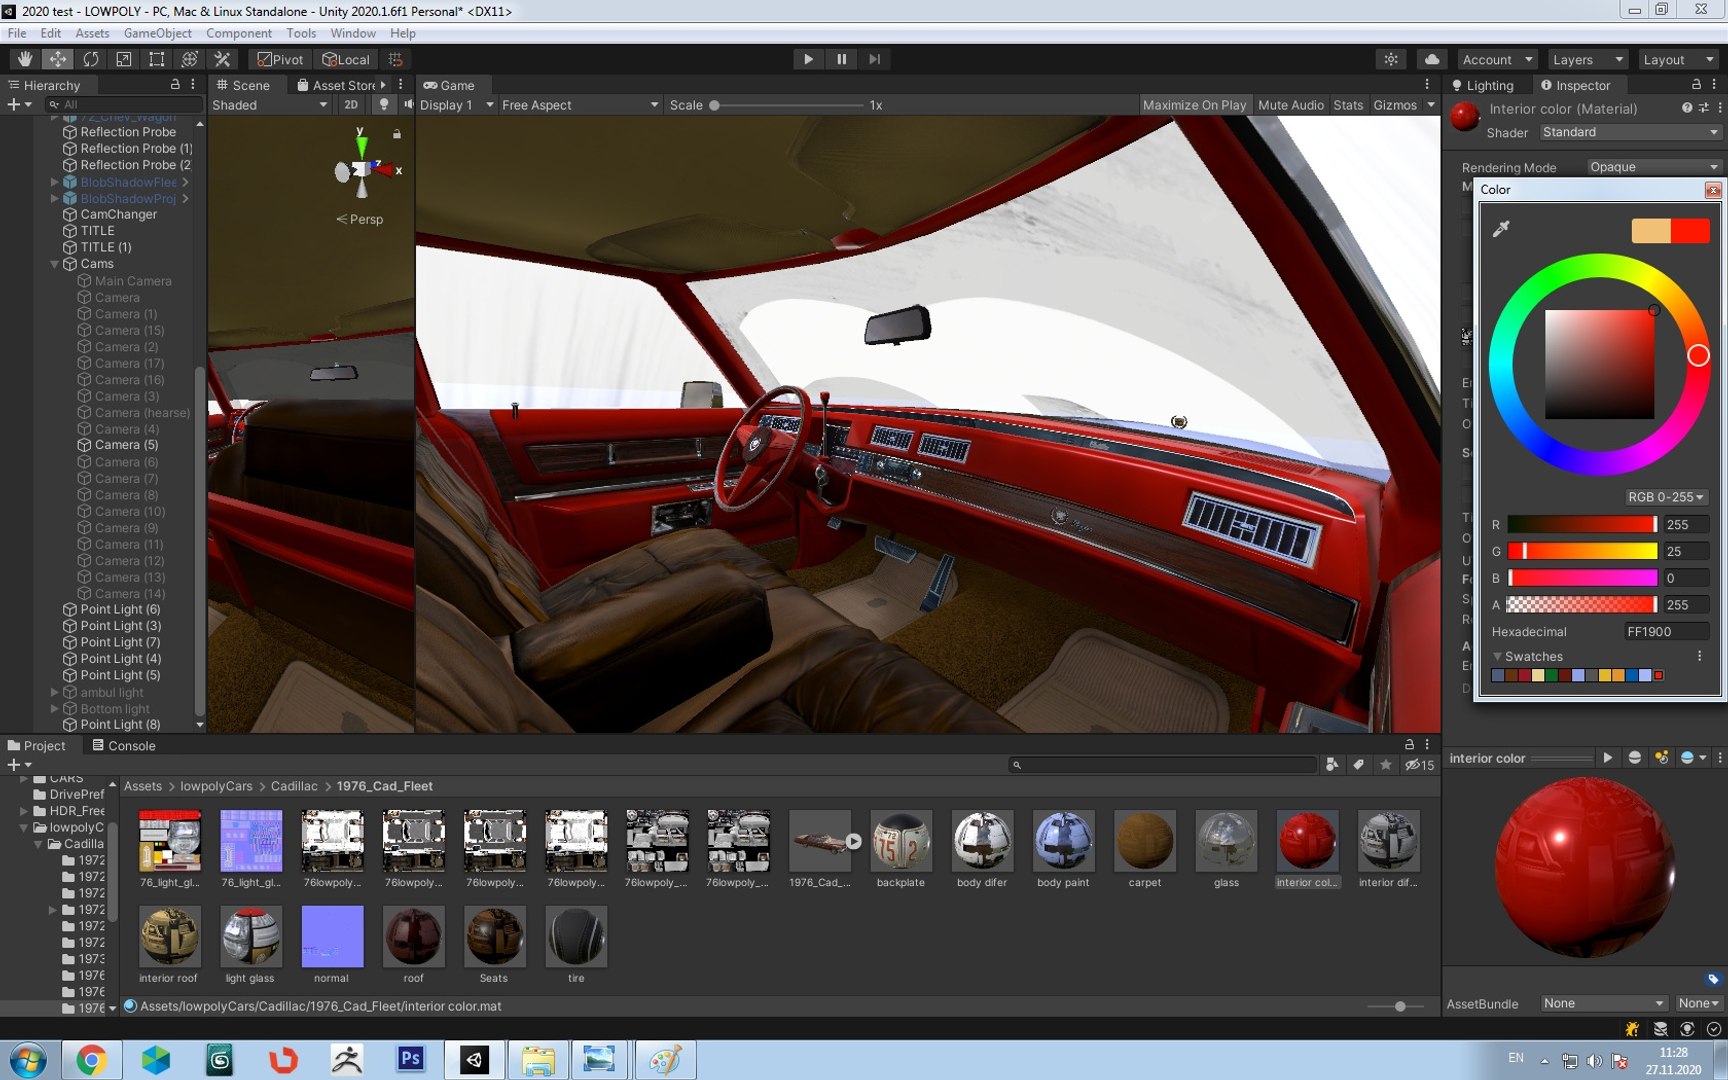Click Cadillac in the breadcrumb path
Image resolution: width=1728 pixels, height=1080 pixels.
294,786
